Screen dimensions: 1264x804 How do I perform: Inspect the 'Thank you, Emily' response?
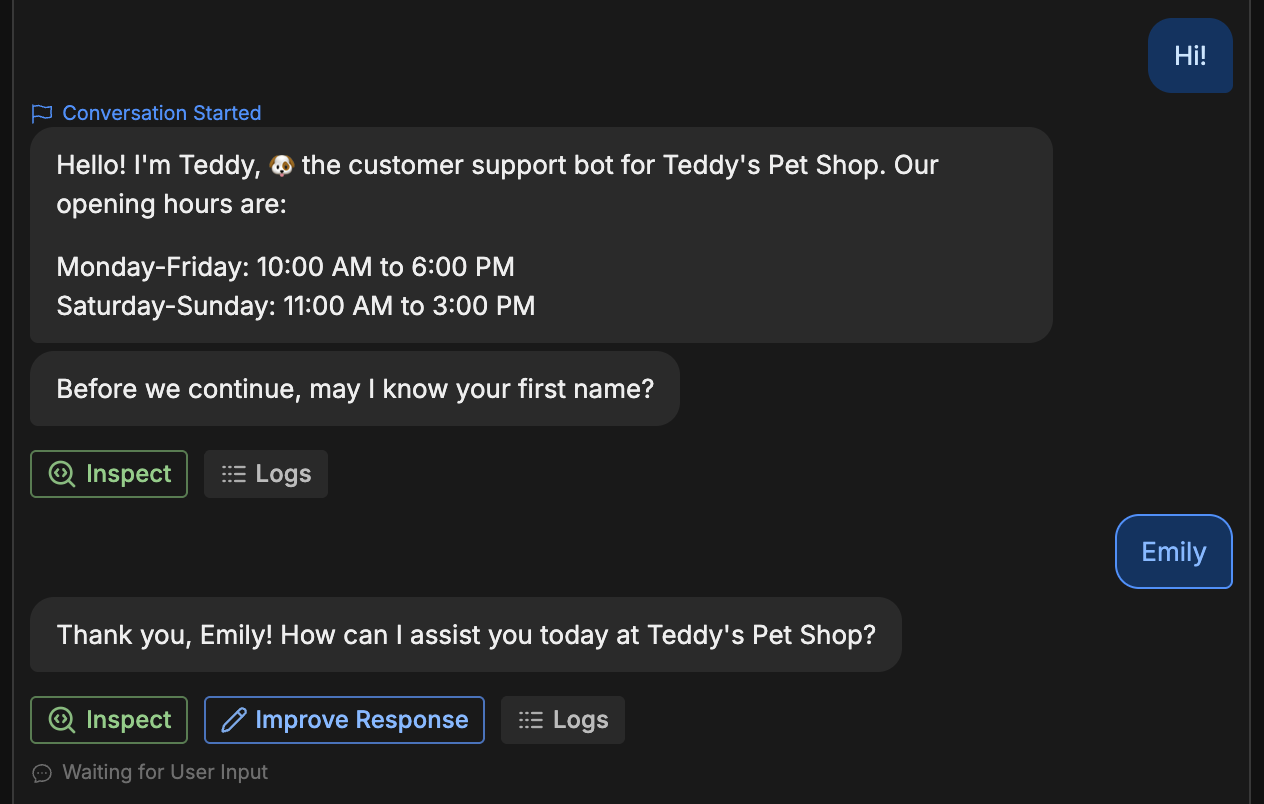point(109,720)
